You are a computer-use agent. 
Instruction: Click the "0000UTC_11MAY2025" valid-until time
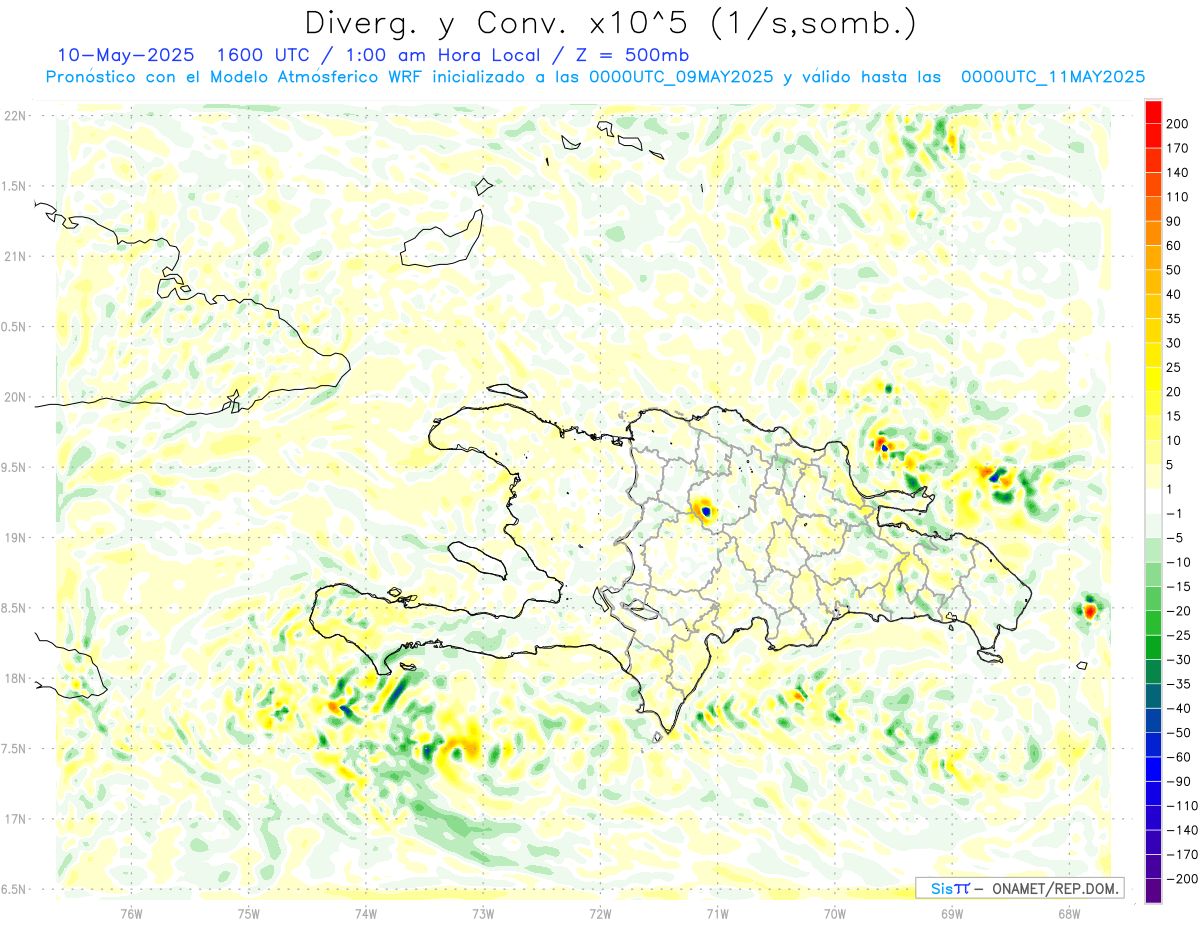[1052, 77]
